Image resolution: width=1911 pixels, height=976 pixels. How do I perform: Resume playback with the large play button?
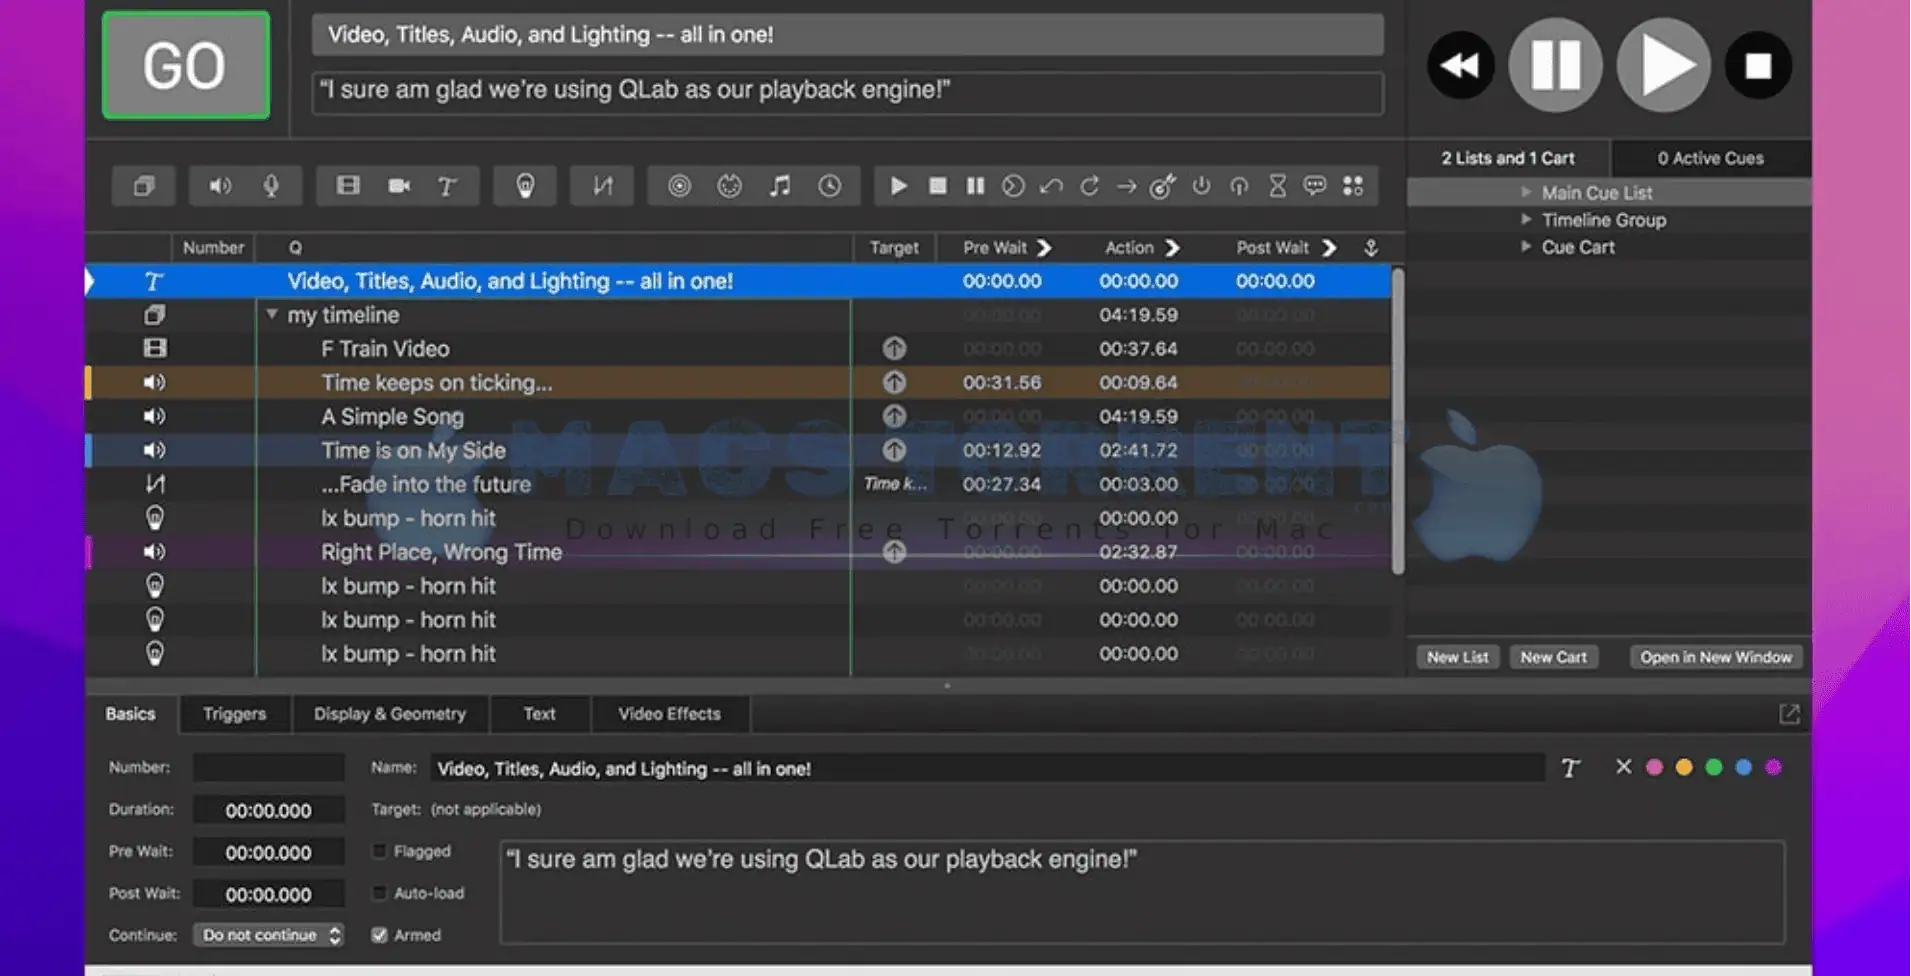click(1664, 66)
